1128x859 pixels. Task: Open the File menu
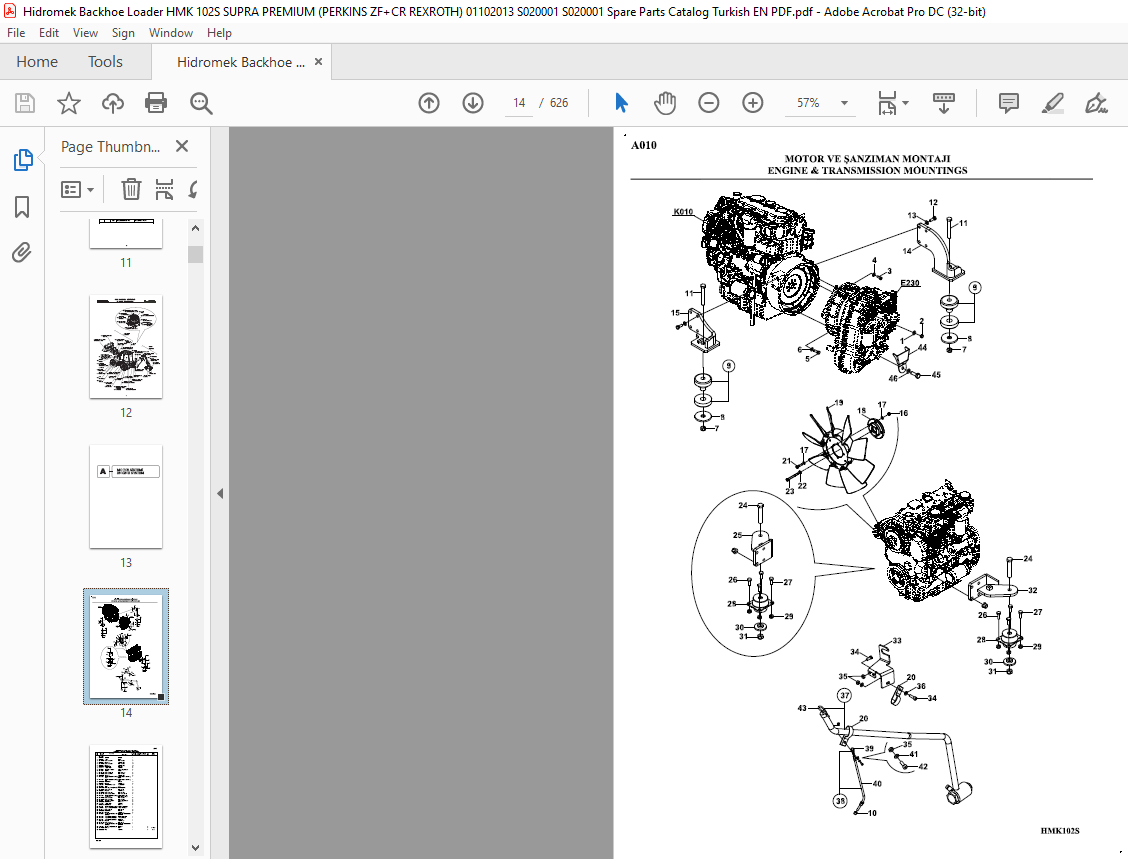point(16,33)
